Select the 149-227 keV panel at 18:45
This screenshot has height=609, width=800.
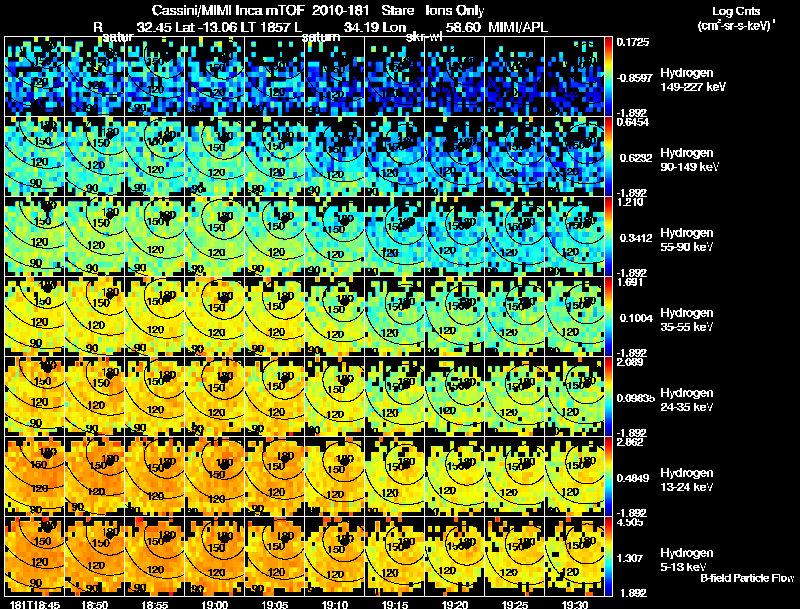(35, 77)
